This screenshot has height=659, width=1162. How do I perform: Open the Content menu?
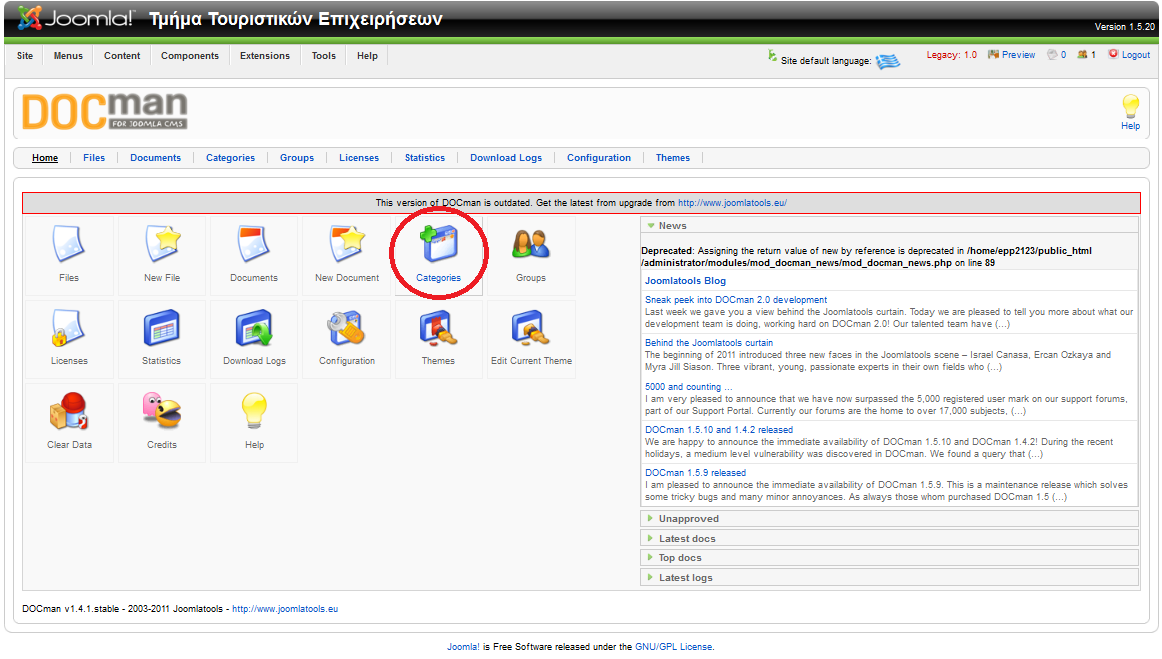[x=122, y=56]
